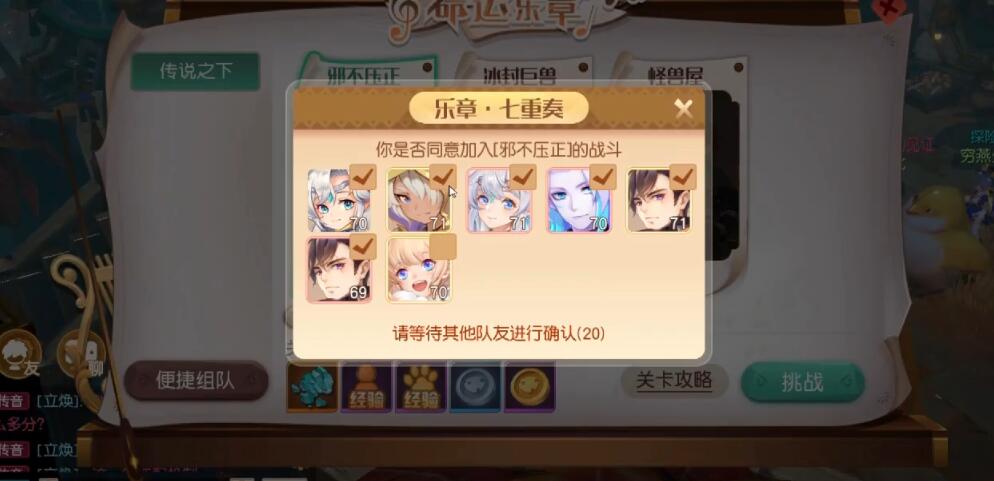Close the 乐章·七重奏 confirmation dialog

pyautogui.click(x=683, y=110)
